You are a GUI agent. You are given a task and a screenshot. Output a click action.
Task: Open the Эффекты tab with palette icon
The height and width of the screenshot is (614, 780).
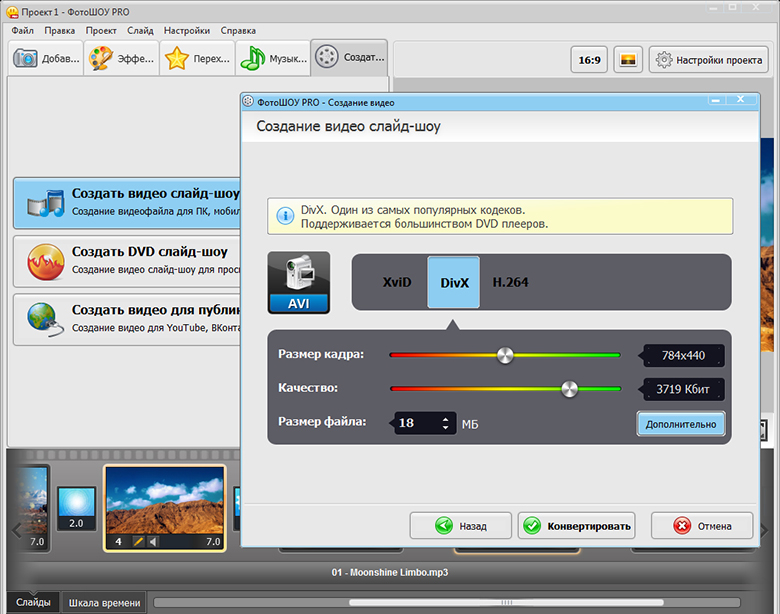[121, 58]
